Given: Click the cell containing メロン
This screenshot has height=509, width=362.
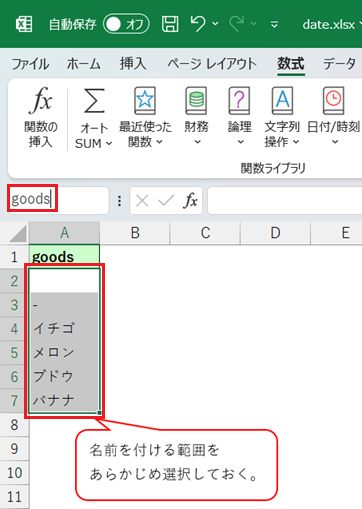Looking at the screenshot, I should tap(65, 353).
